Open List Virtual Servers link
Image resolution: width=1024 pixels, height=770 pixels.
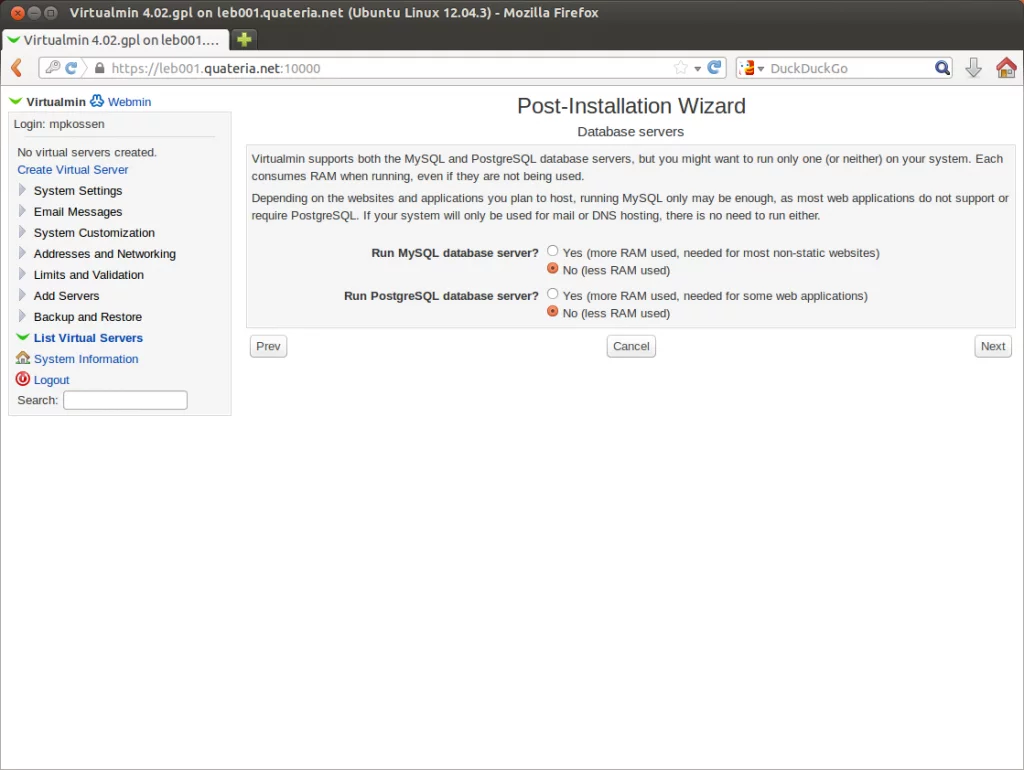coord(88,338)
